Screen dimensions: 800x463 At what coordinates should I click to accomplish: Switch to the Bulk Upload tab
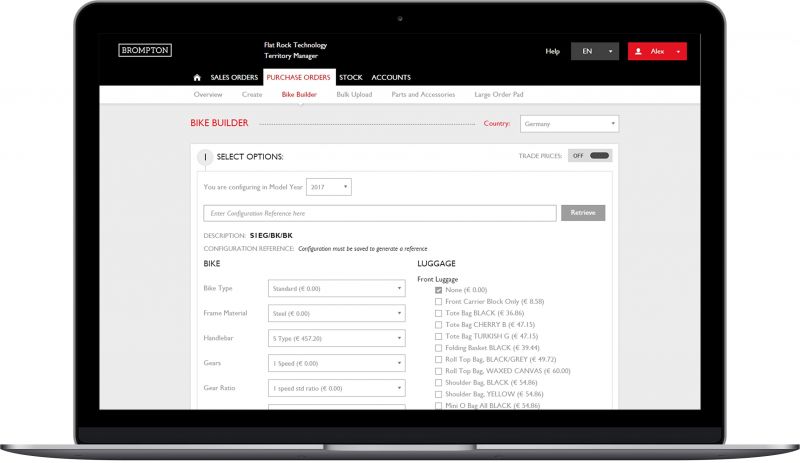click(x=354, y=95)
